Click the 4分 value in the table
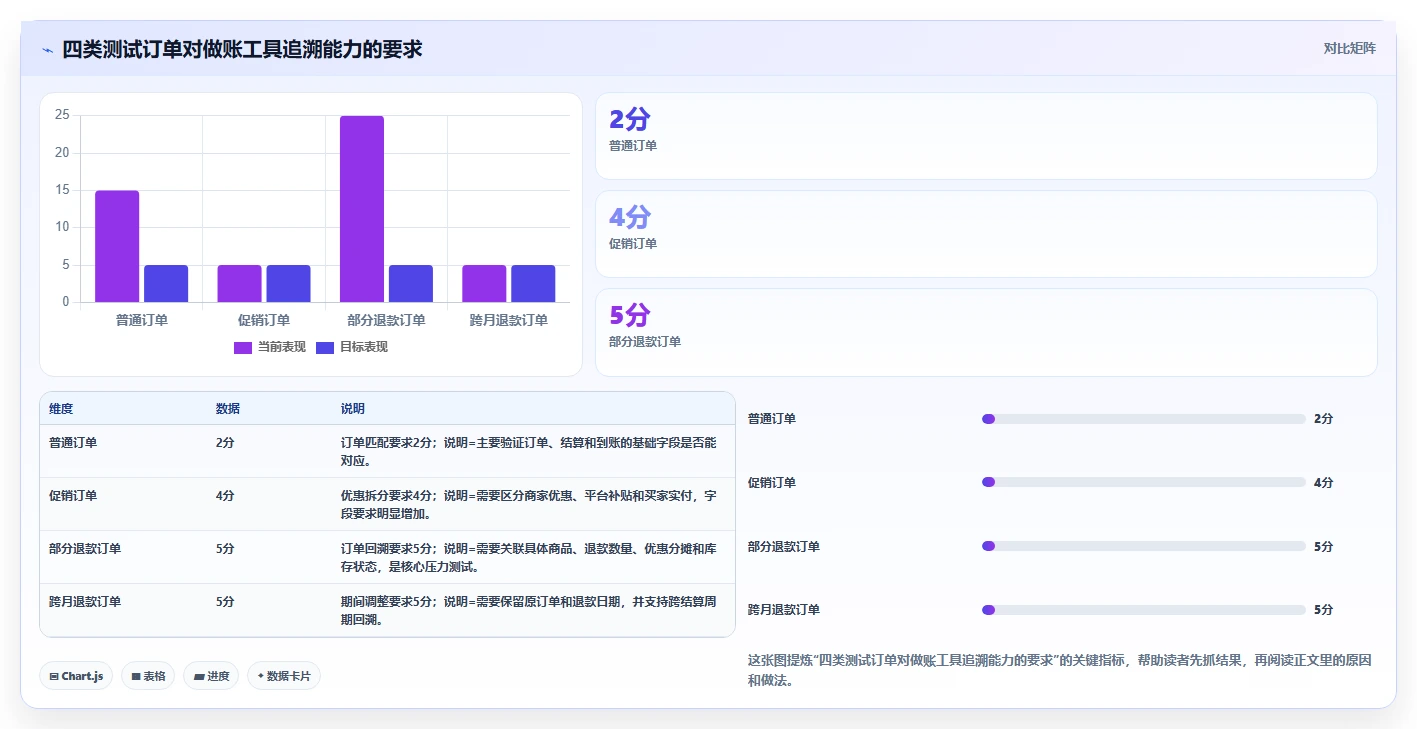Image resolution: width=1417 pixels, height=729 pixels. coord(225,495)
